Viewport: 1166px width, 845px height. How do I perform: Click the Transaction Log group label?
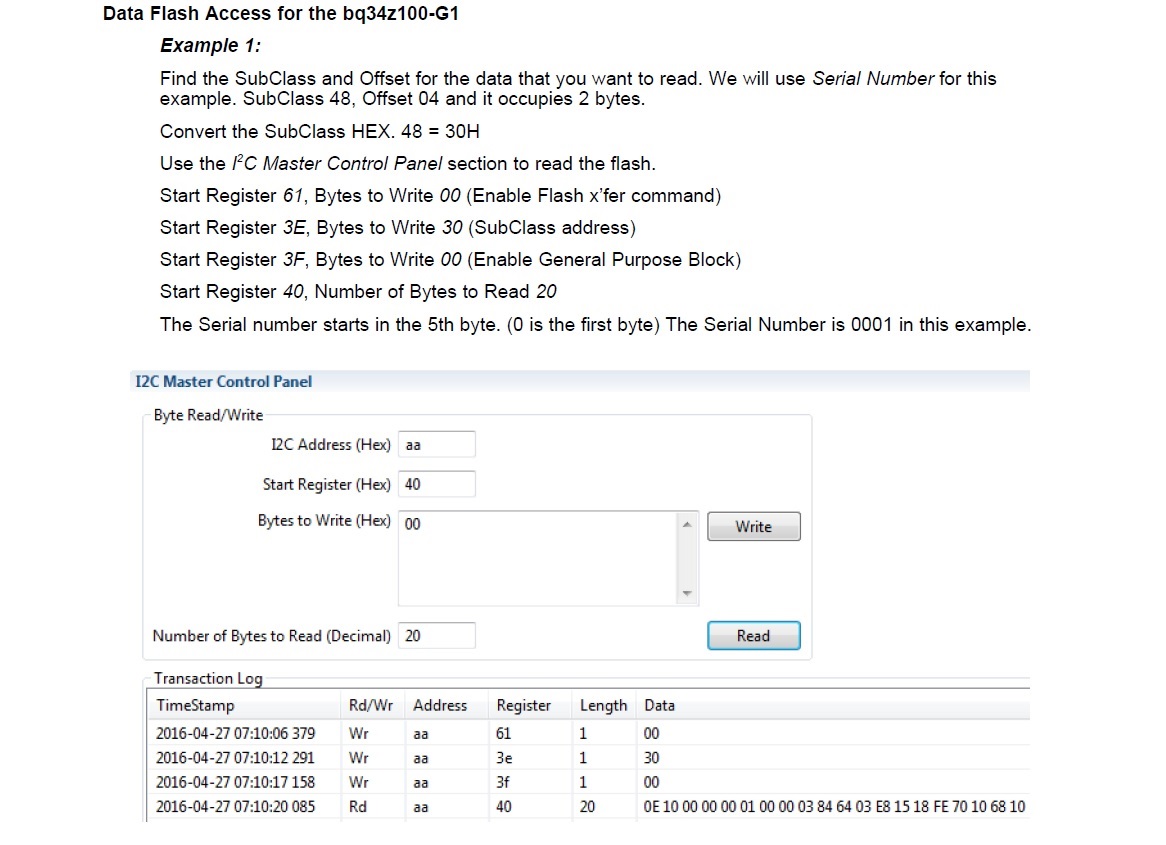[x=208, y=678]
